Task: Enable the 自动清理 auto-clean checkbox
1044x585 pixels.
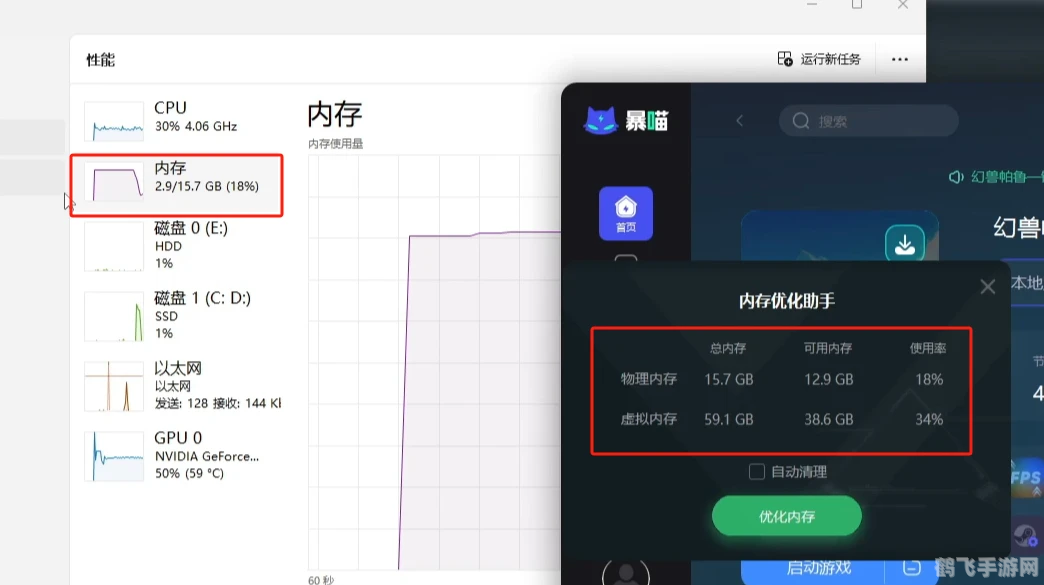Action: 757,471
